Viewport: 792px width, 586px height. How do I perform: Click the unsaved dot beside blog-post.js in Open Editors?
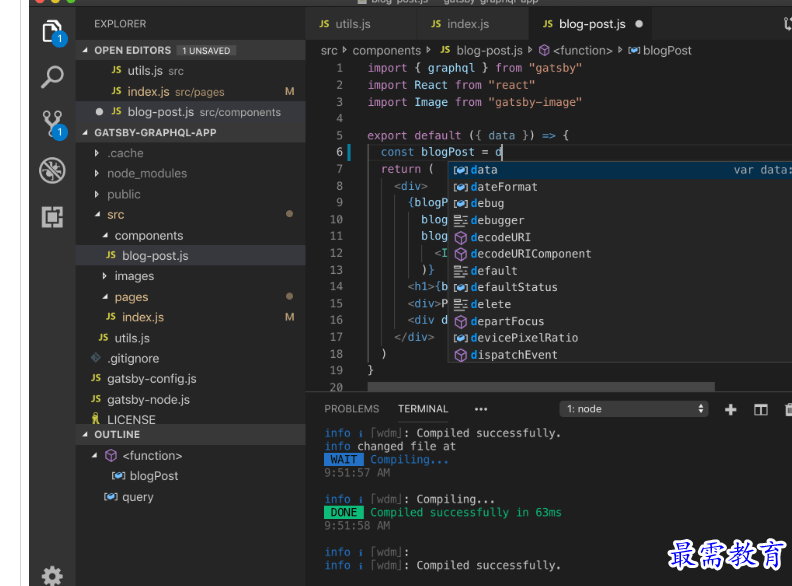tap(100, 112)
